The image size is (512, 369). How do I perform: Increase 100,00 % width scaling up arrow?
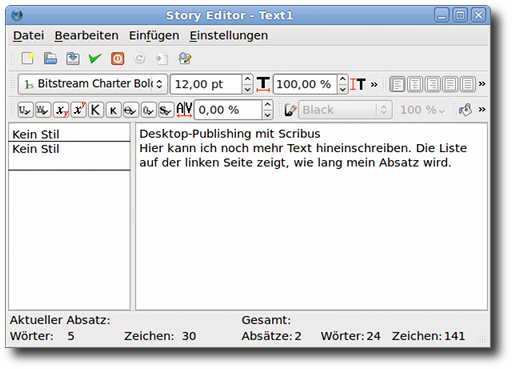click(343, 79)
